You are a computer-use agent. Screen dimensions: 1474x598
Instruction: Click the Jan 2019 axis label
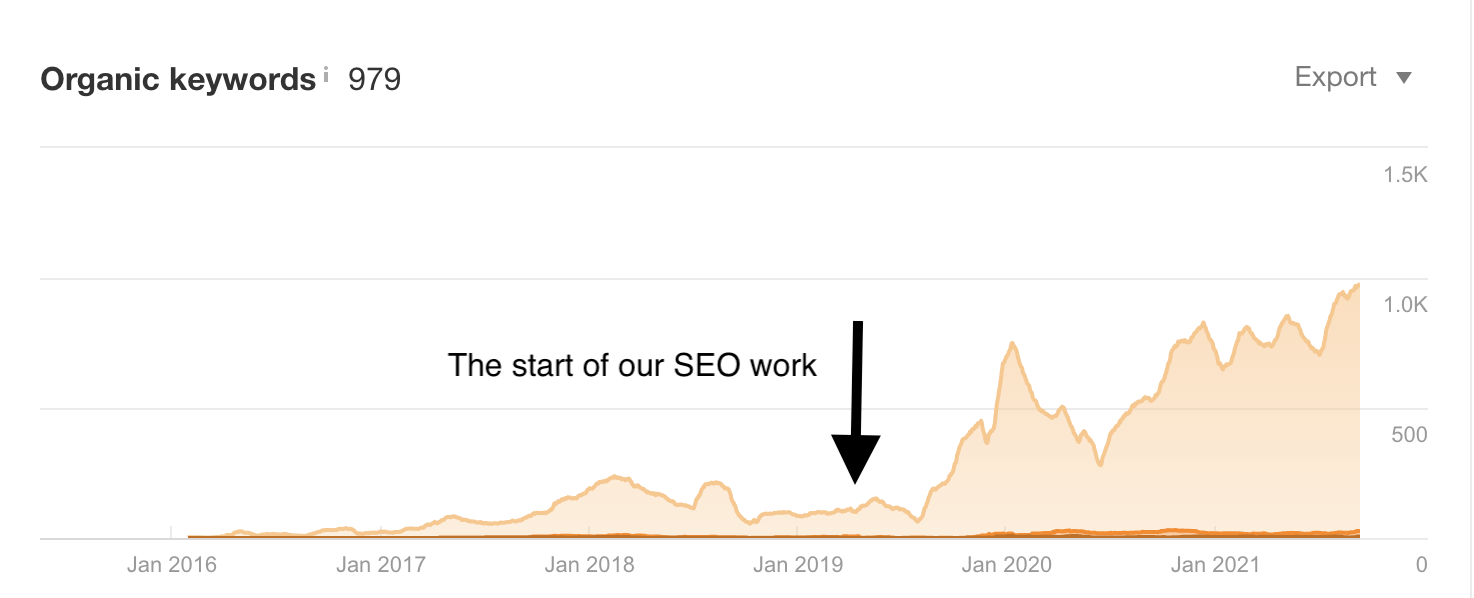pos(798,565)
